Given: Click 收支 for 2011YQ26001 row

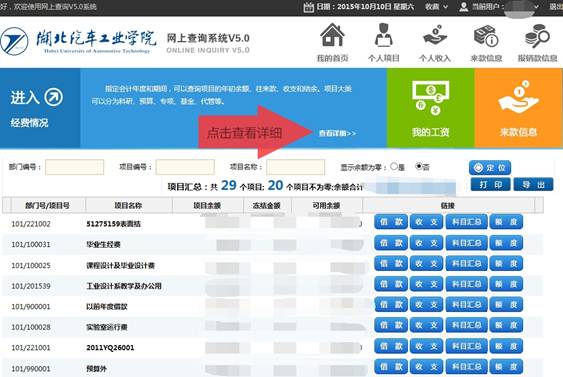Looking at the screenshot, I should (426, 346).
